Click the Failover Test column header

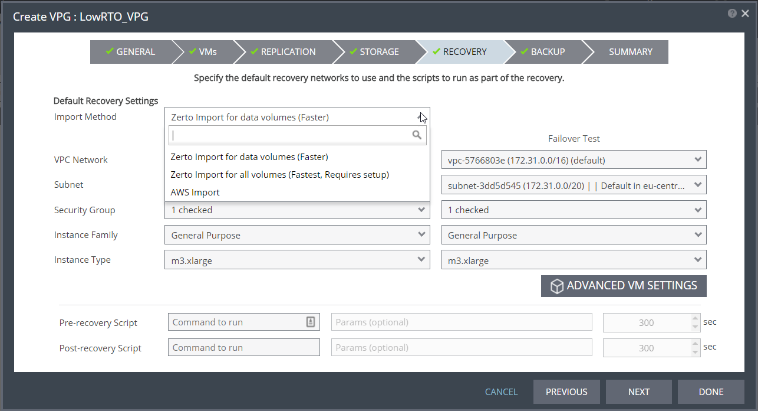click(574, 139)
